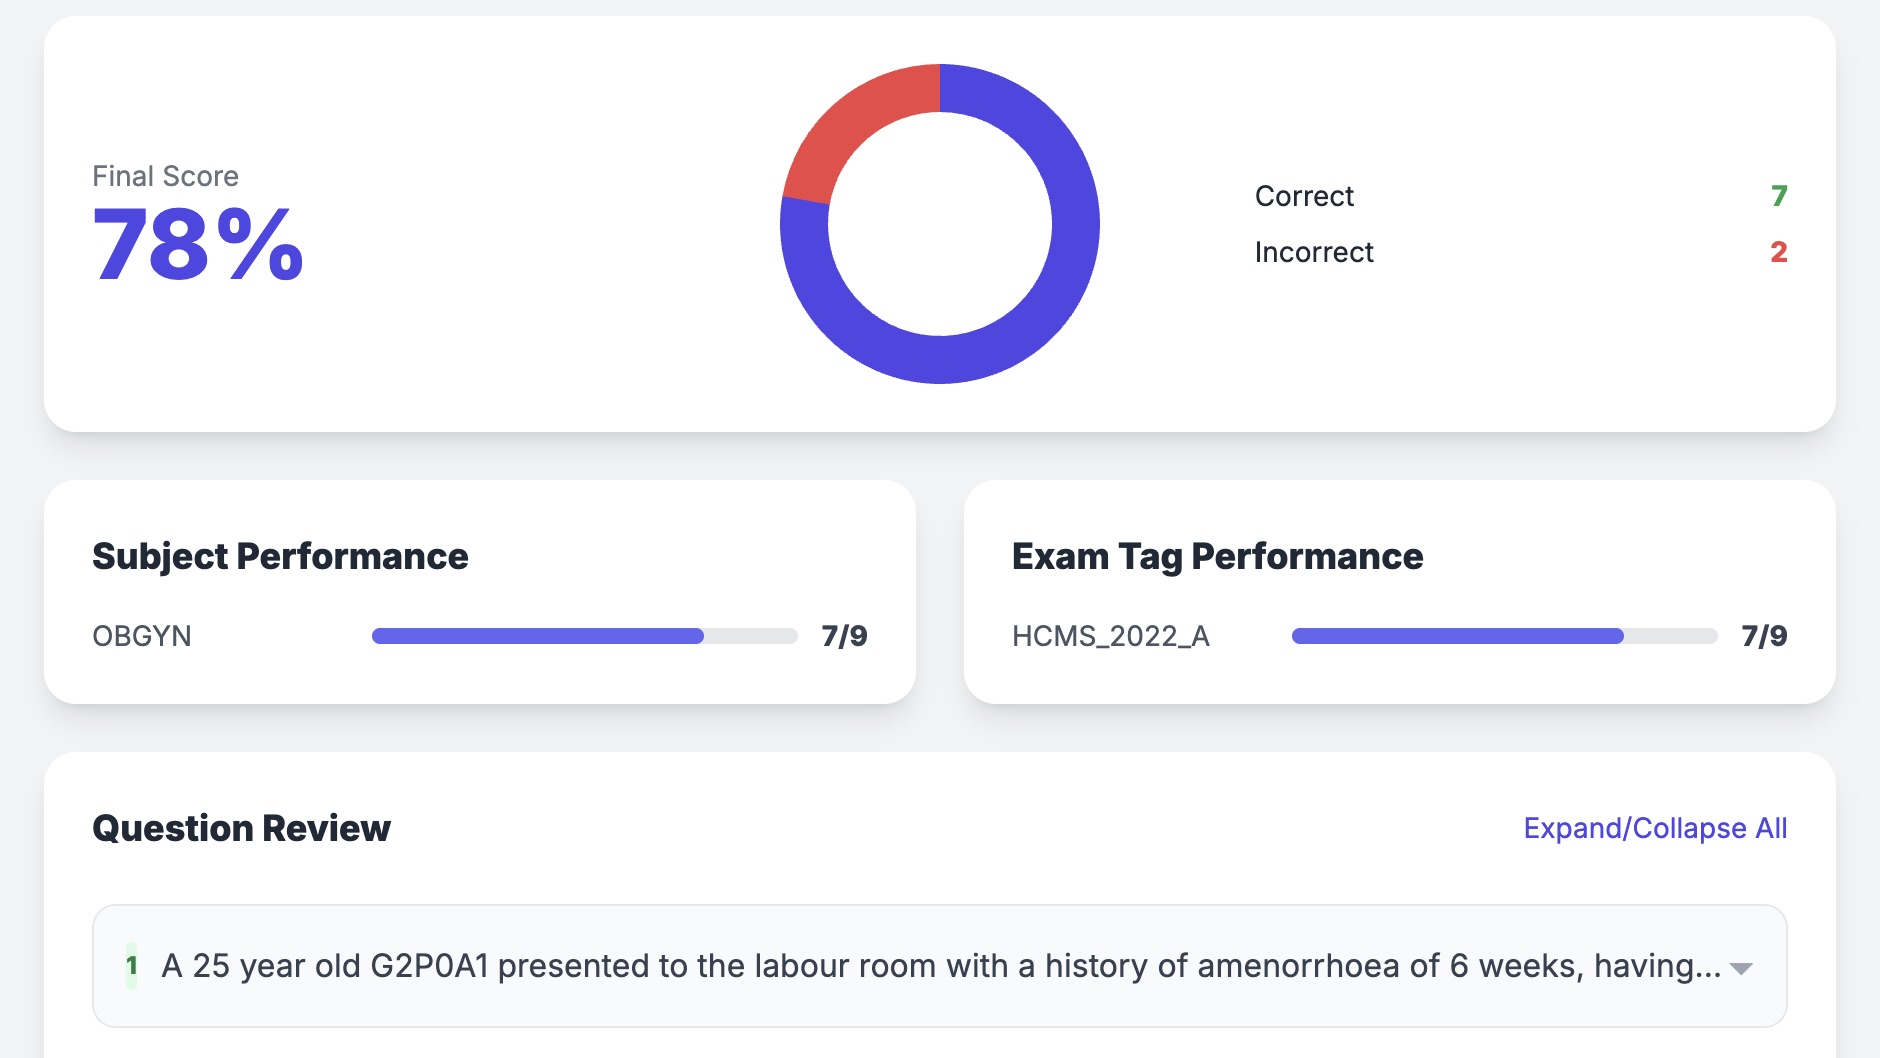1880x1058 pixels.
Task: Open the Exam Tag Performance card
Action: 1217,556
